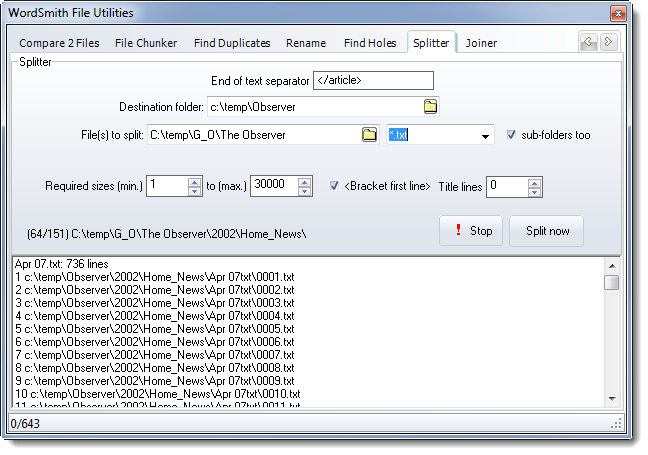
Task: Open the Find Duplicates tab
Action: (x=232, y=43)
